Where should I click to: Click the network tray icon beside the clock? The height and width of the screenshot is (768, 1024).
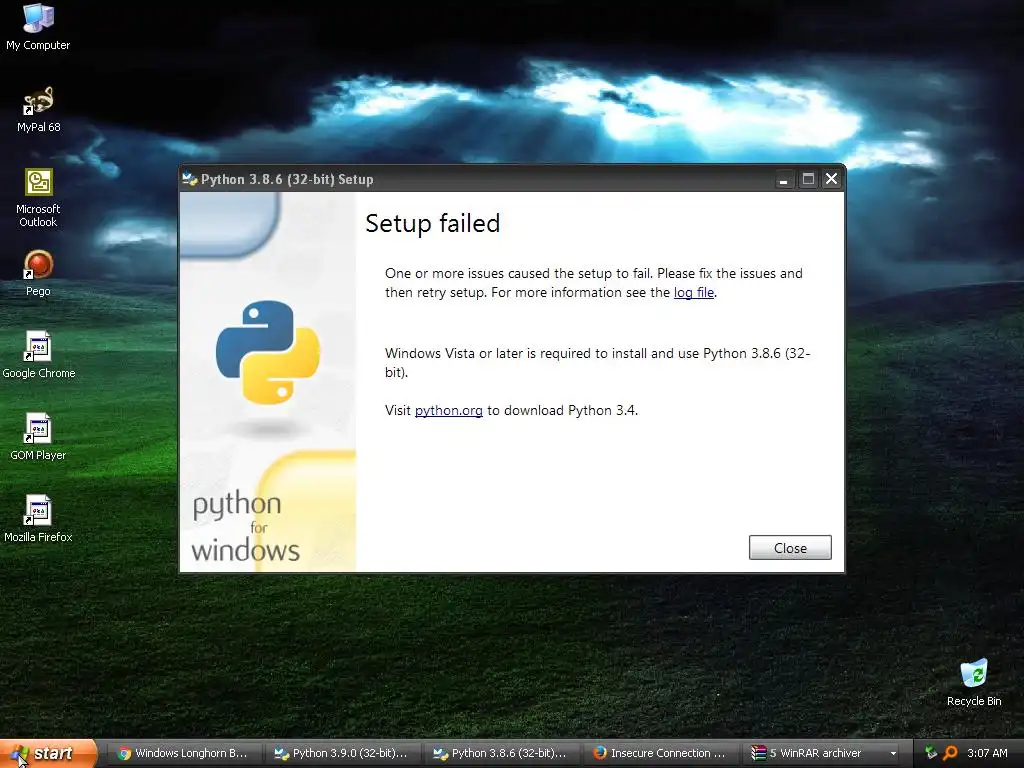click(931, 753)
